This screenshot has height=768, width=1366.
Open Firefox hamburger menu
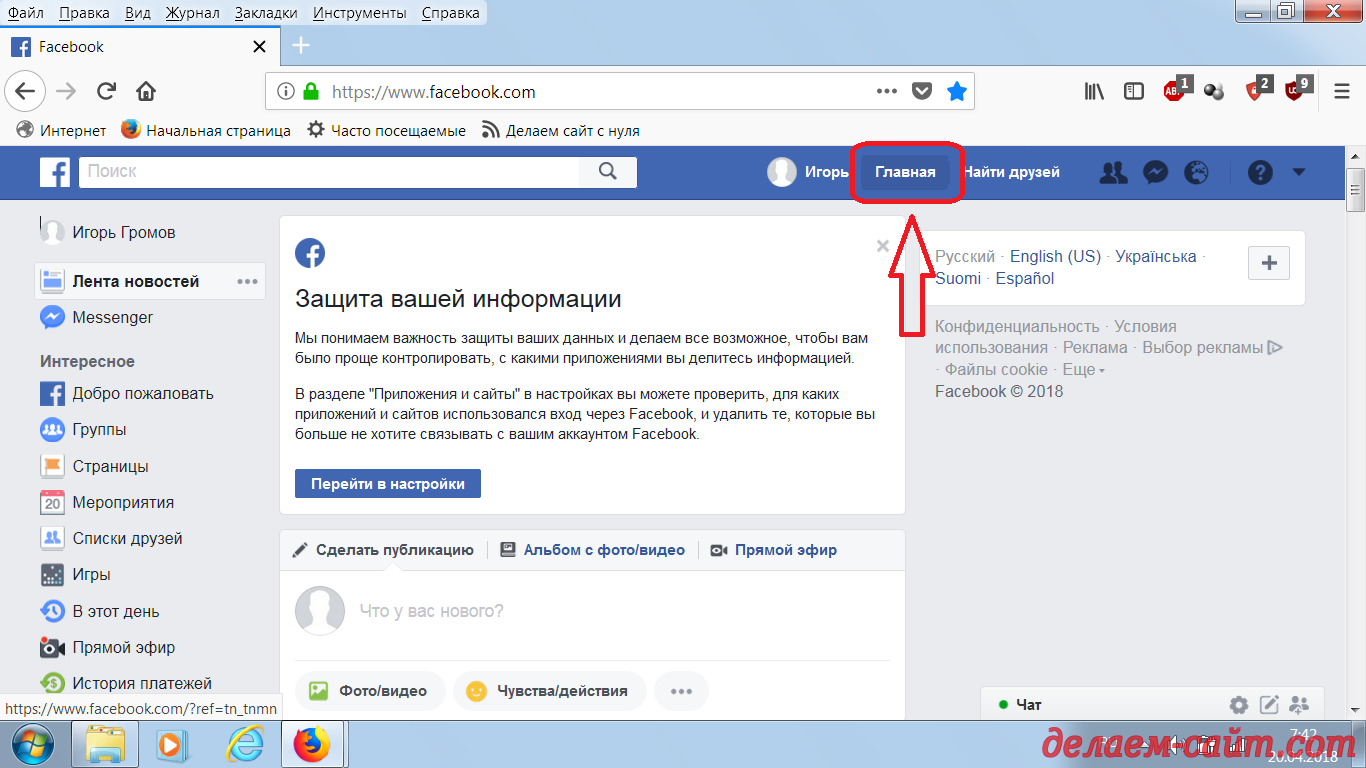[x=1342, y=91]
